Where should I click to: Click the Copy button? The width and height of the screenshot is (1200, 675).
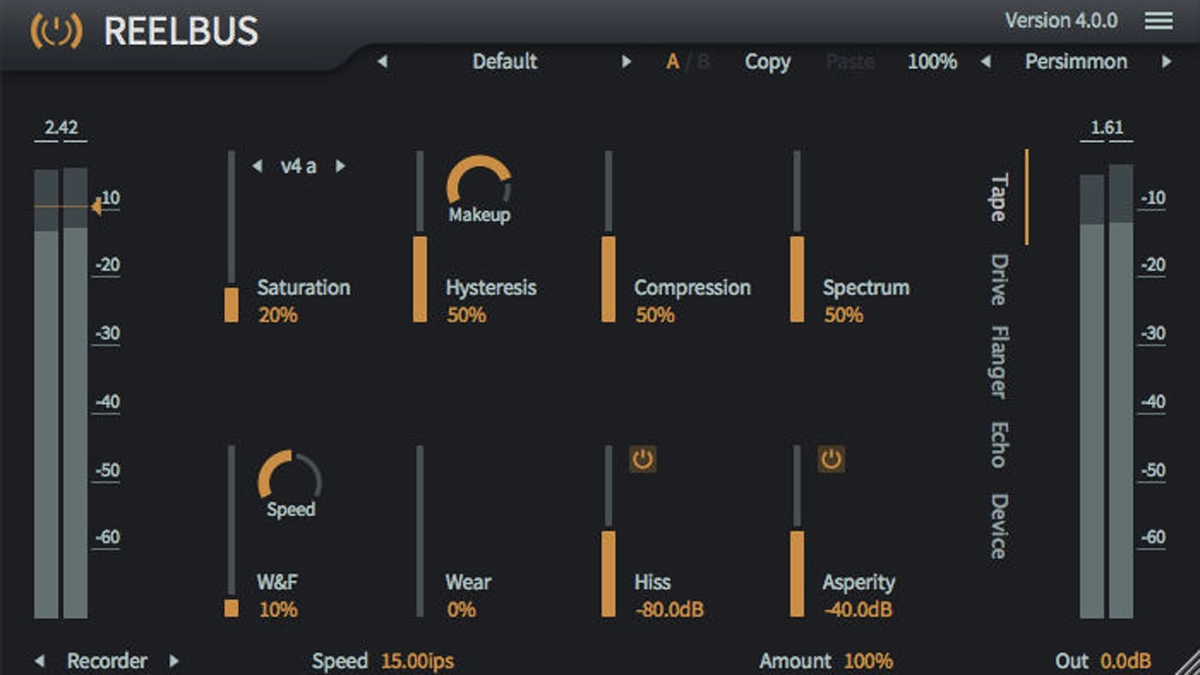point(767,62)
